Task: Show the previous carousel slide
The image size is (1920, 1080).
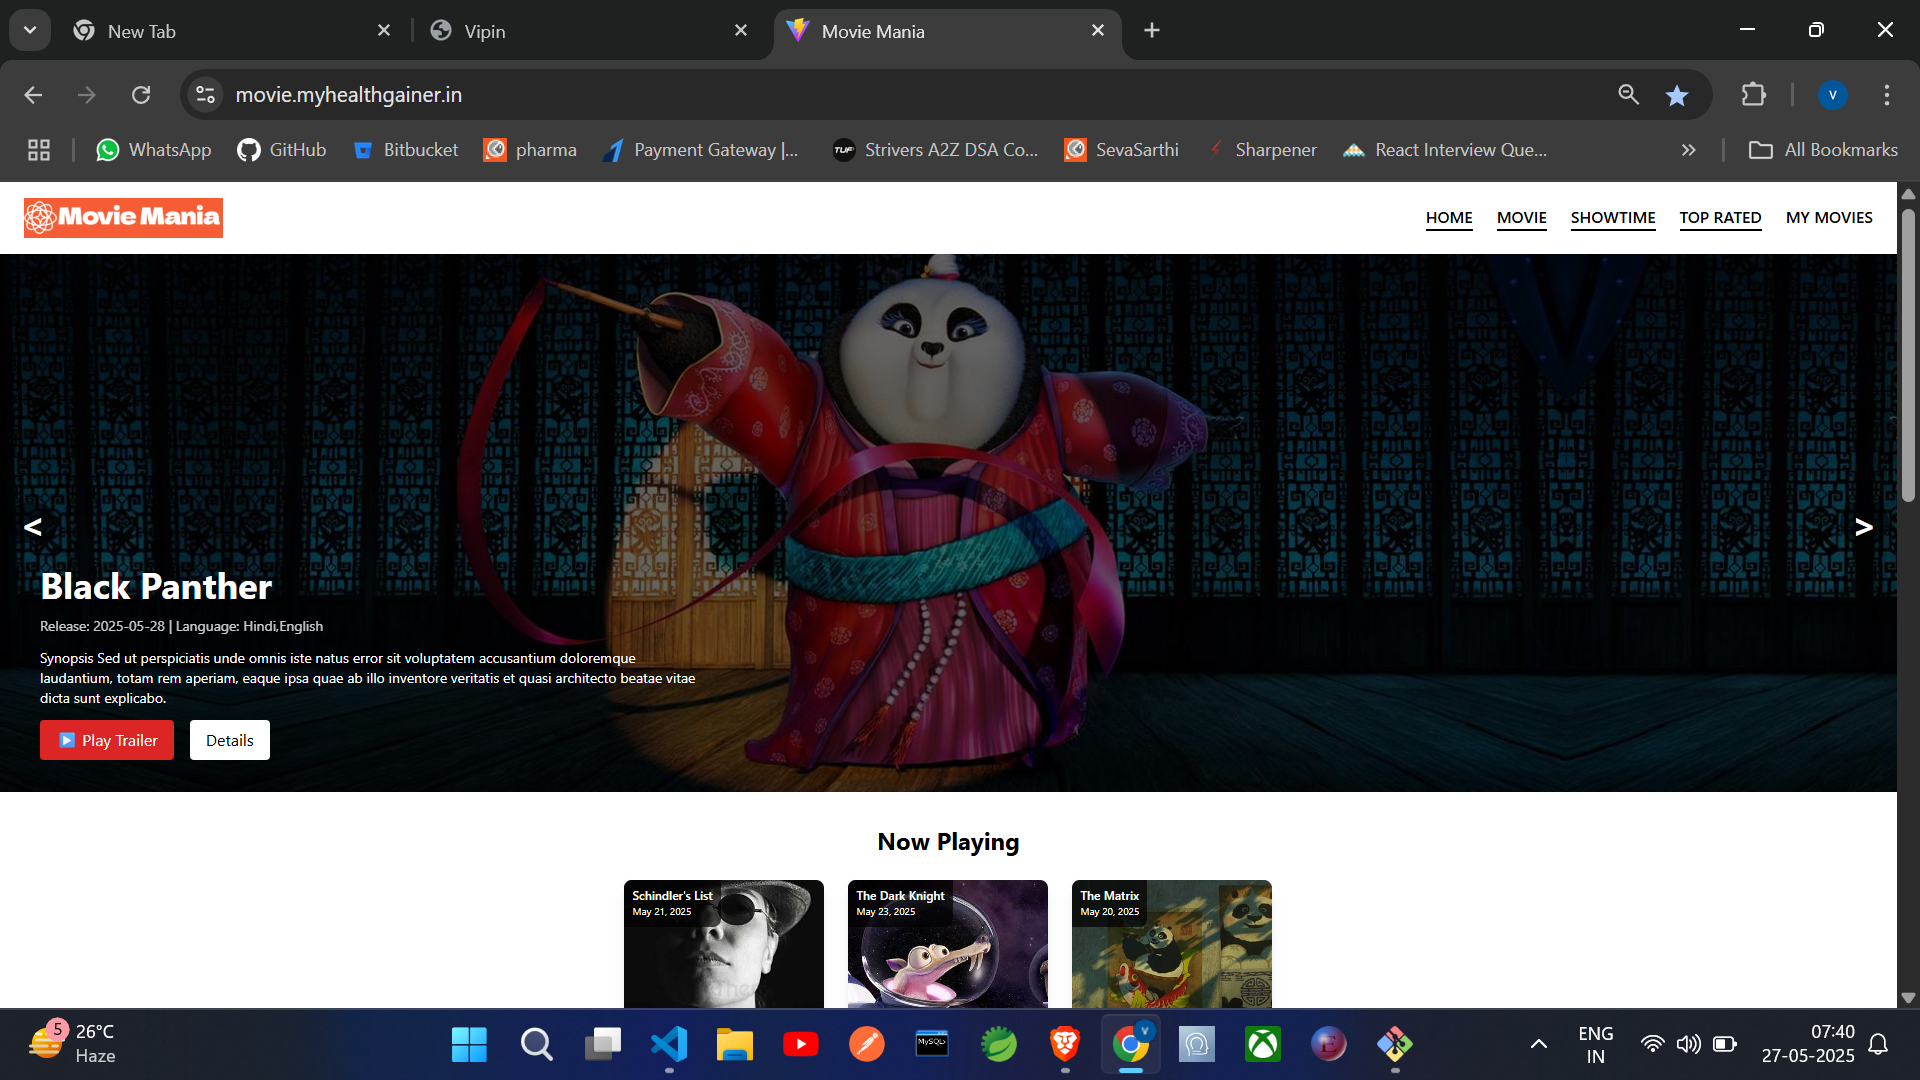Action: coord(33,527)
